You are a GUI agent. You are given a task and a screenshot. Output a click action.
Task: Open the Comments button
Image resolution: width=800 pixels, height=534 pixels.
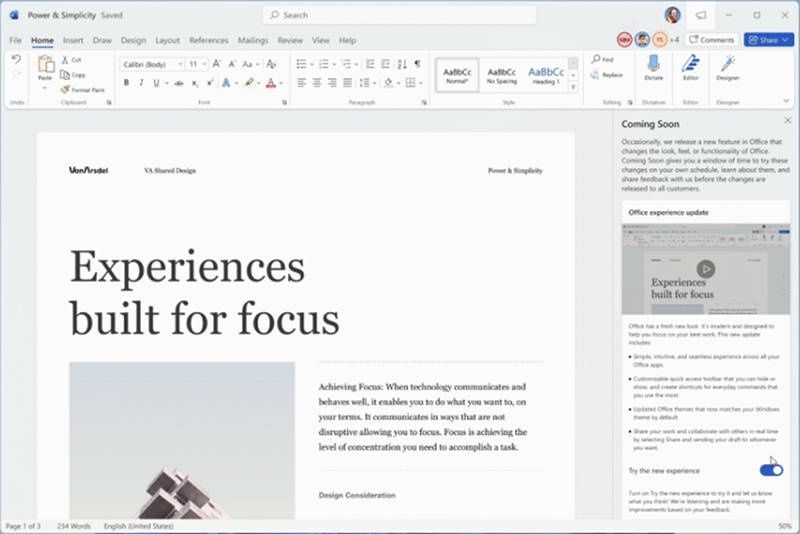pyautogui.click(x=712, y=40)
